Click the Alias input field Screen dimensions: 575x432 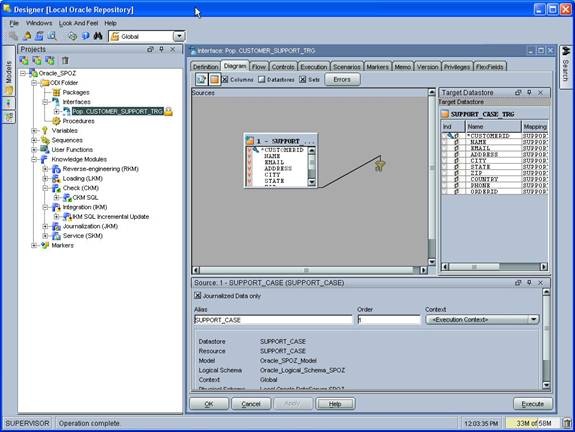(x=273, y=320)
